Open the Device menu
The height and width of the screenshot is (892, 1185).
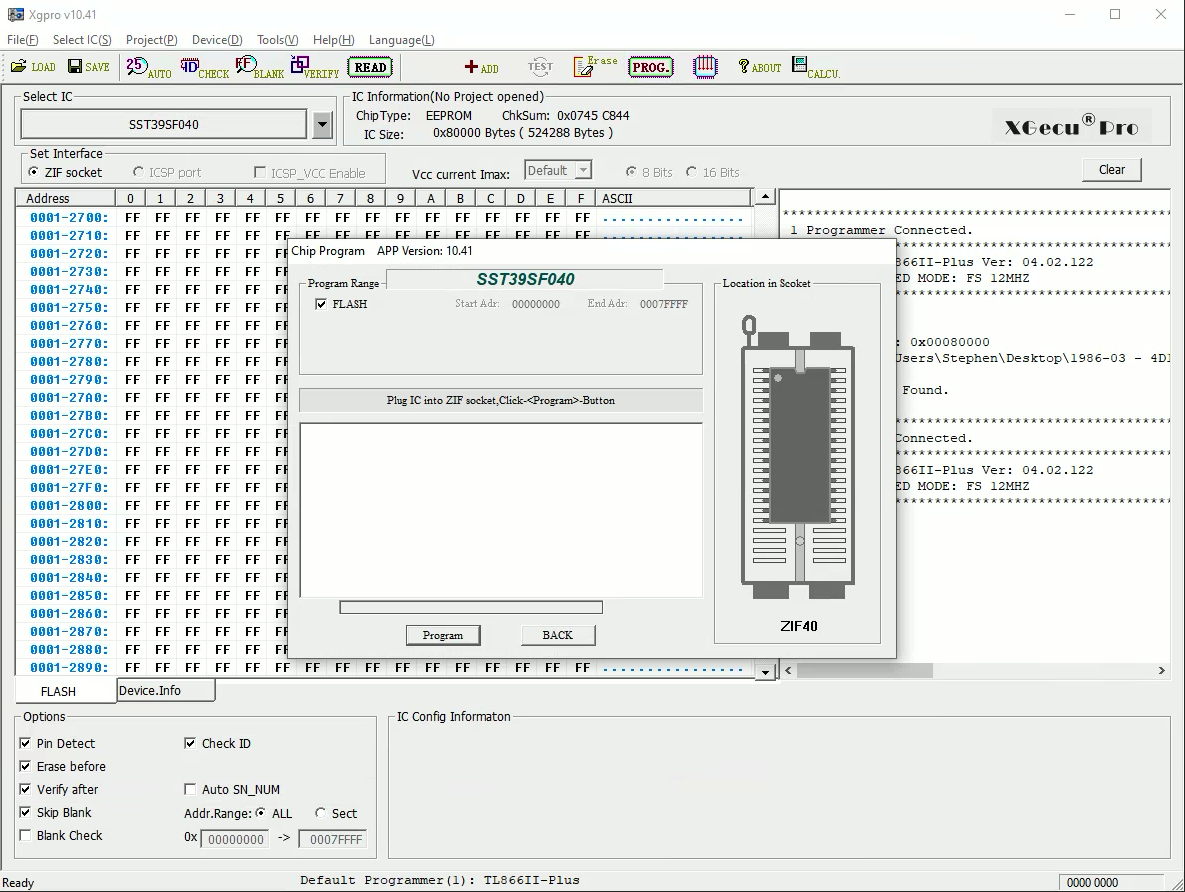pyautogui.click(x=216, y=40)
